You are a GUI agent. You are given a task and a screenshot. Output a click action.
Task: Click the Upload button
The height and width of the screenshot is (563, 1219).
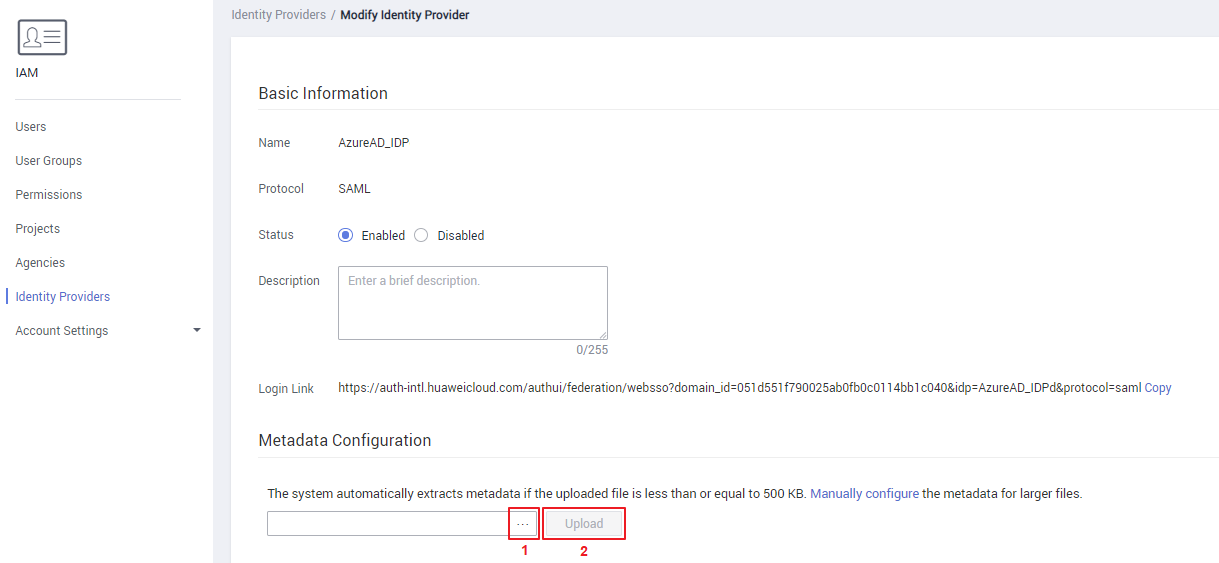(584, 524)
